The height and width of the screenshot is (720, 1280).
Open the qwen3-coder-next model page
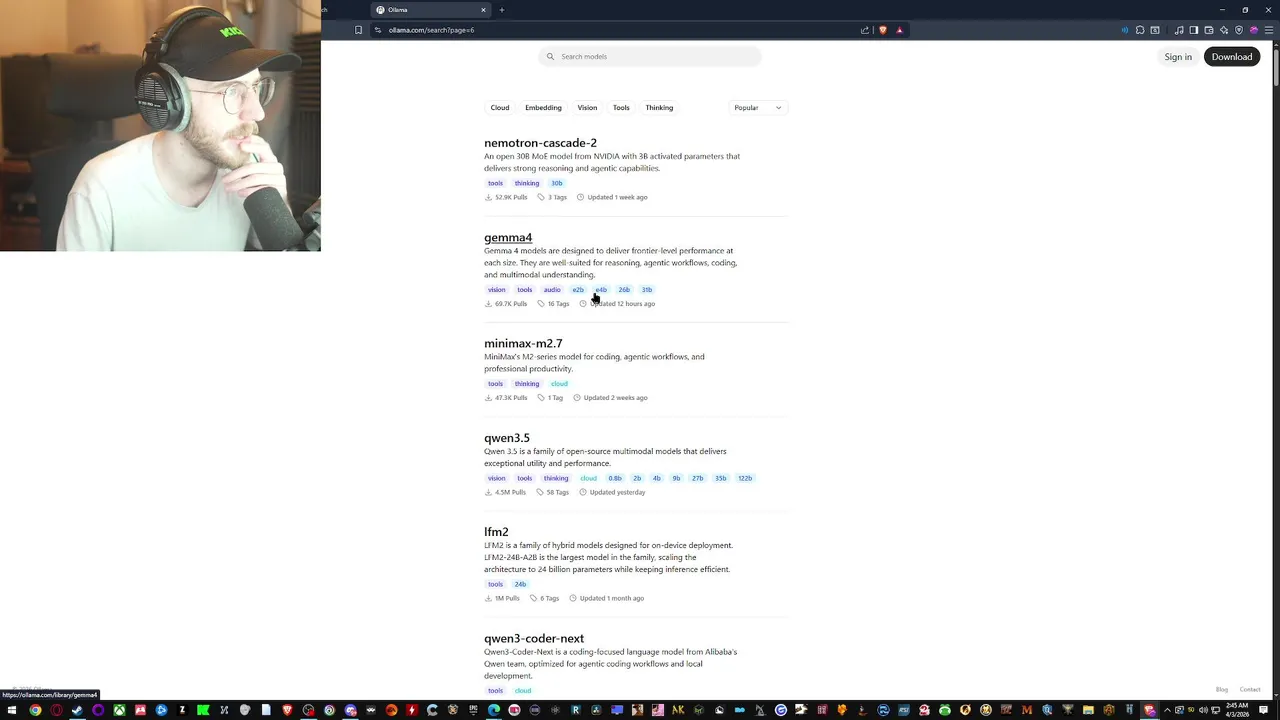click(534, 638)
